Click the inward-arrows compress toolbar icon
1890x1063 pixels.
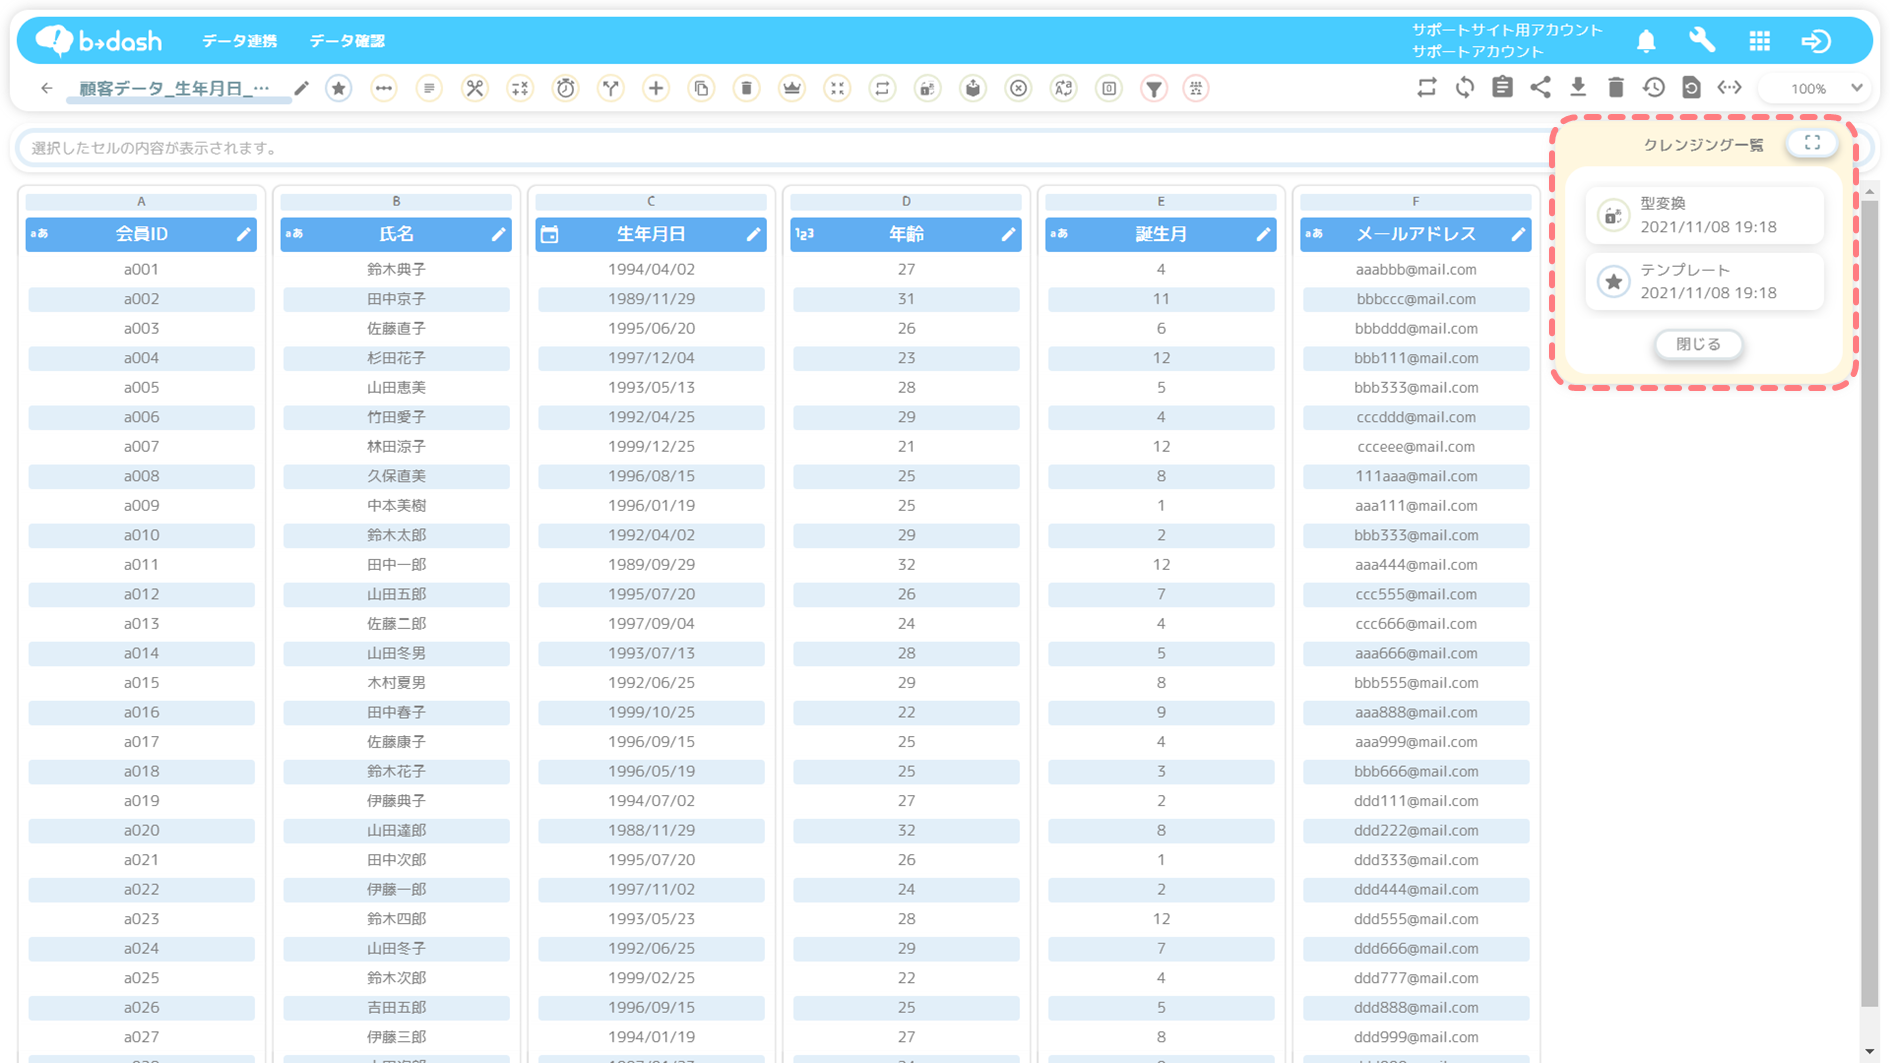837,88
